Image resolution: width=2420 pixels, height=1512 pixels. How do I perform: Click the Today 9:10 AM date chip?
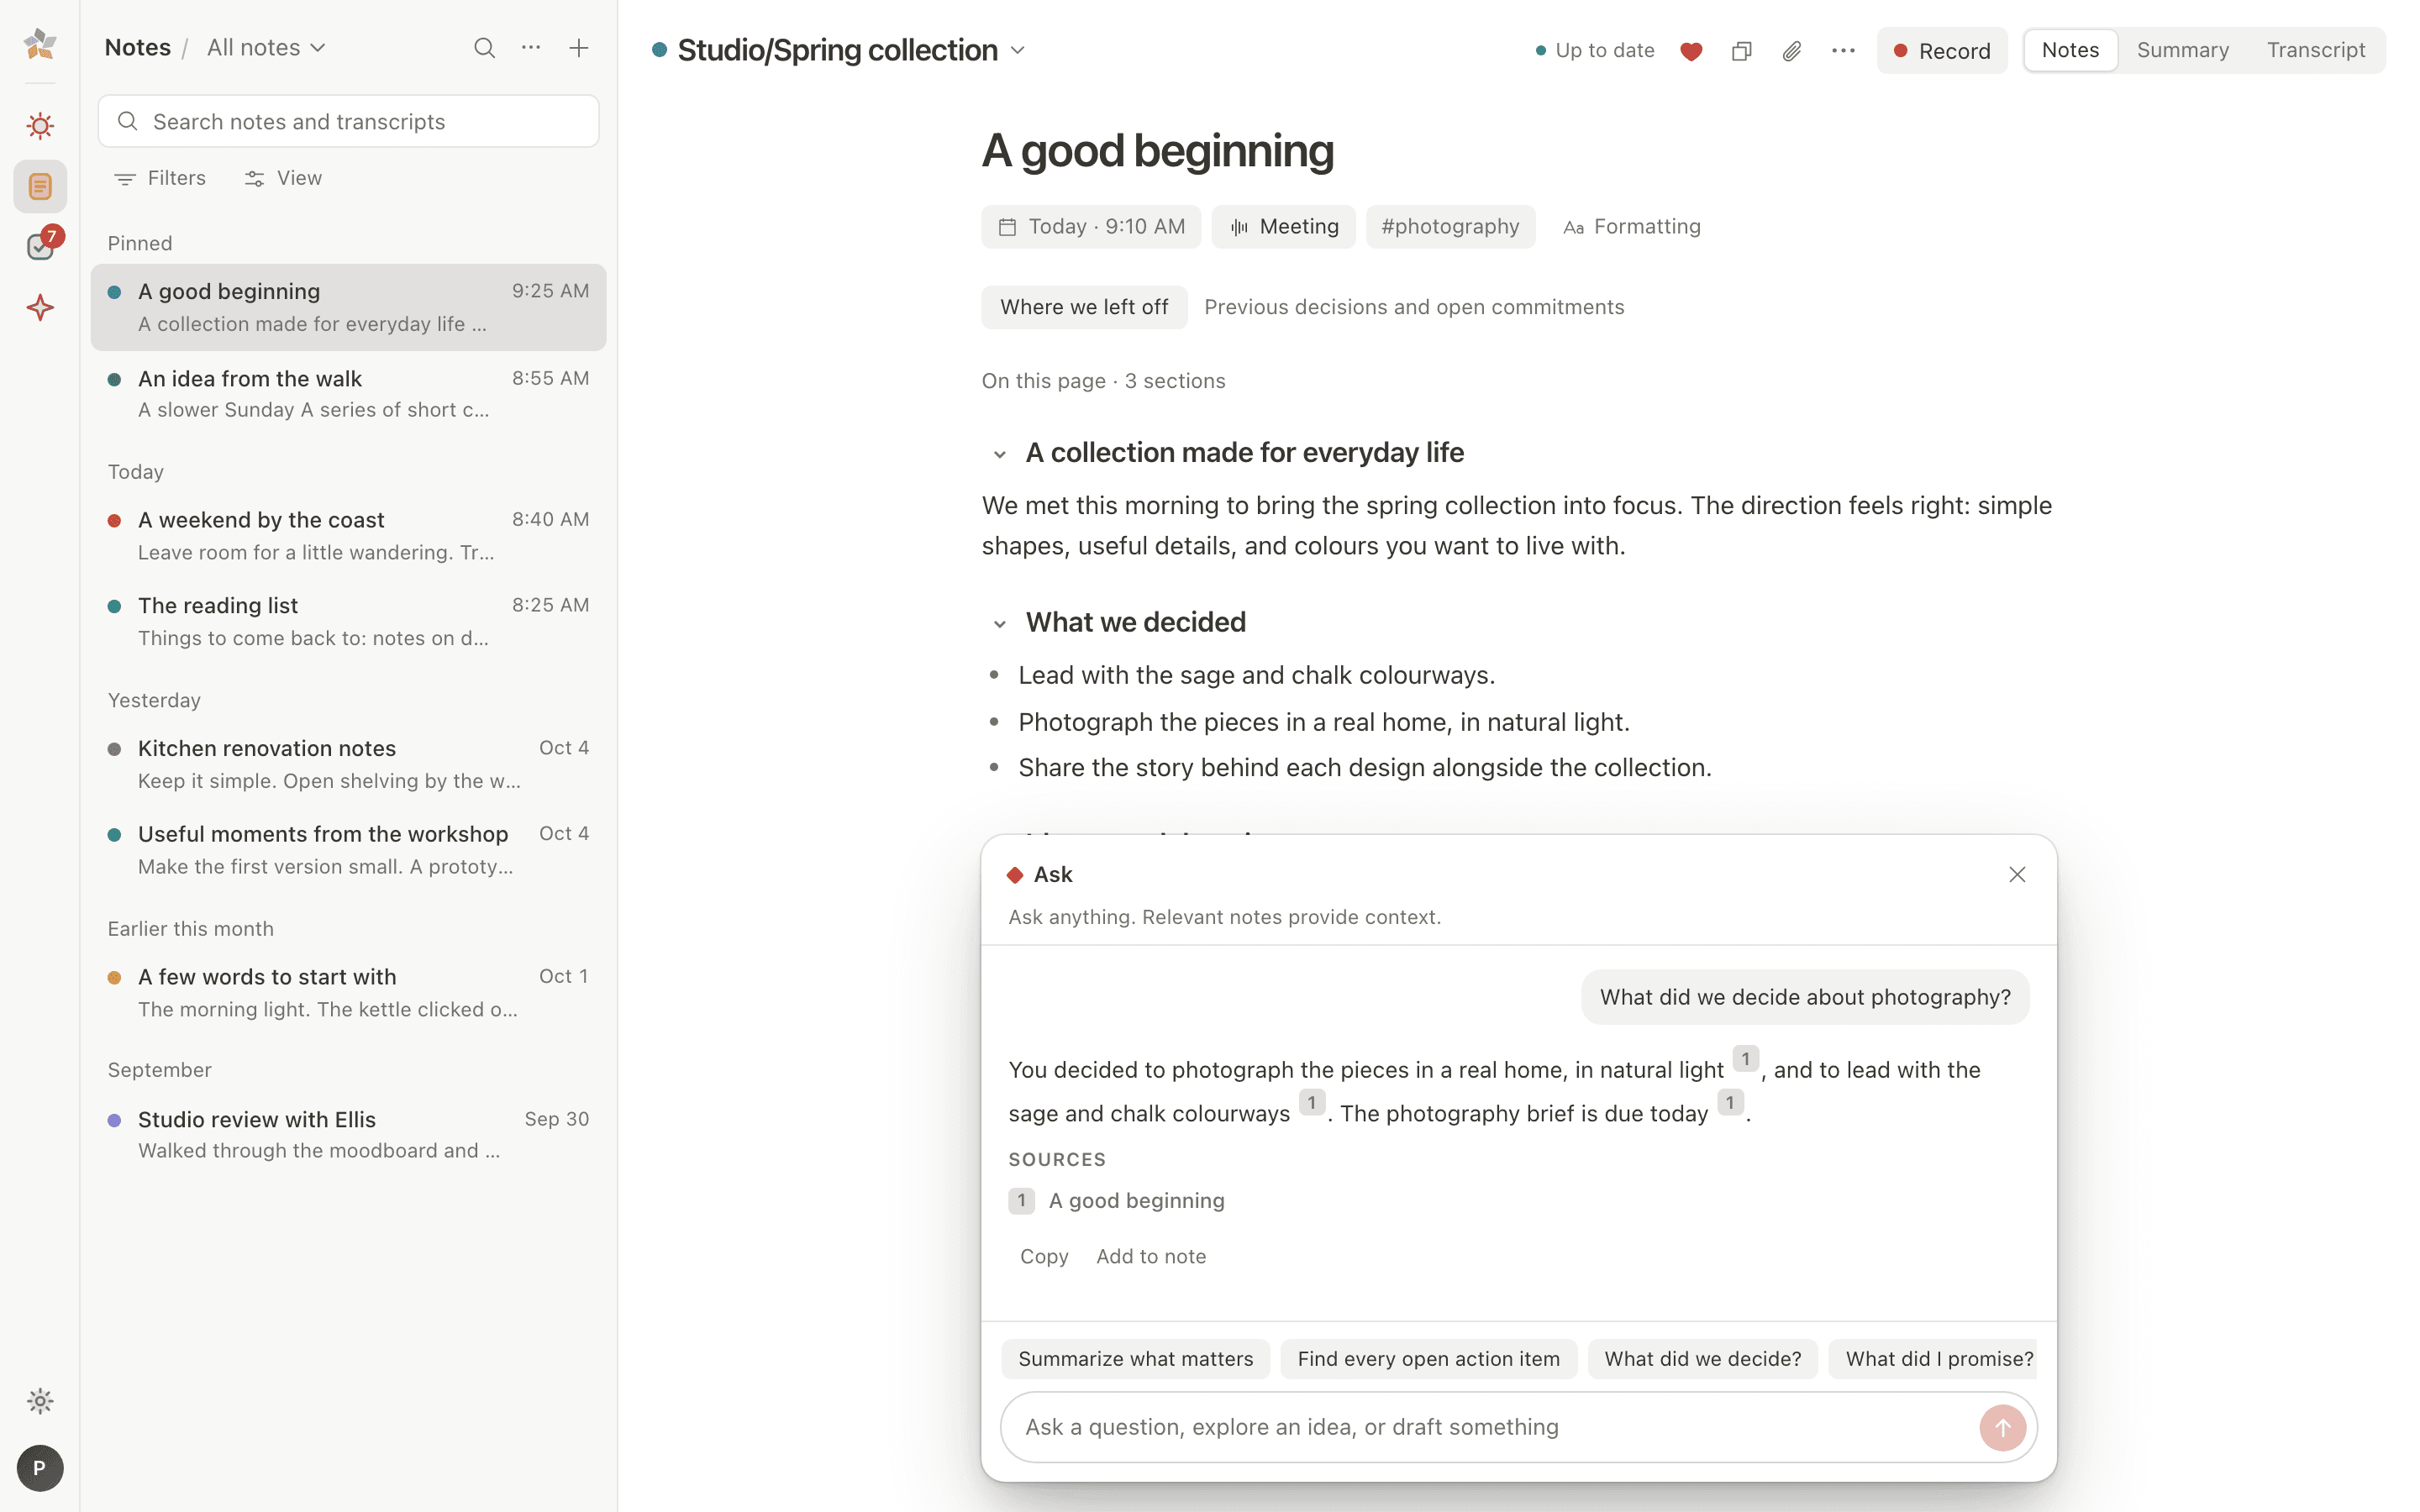tap(1091, 227)
